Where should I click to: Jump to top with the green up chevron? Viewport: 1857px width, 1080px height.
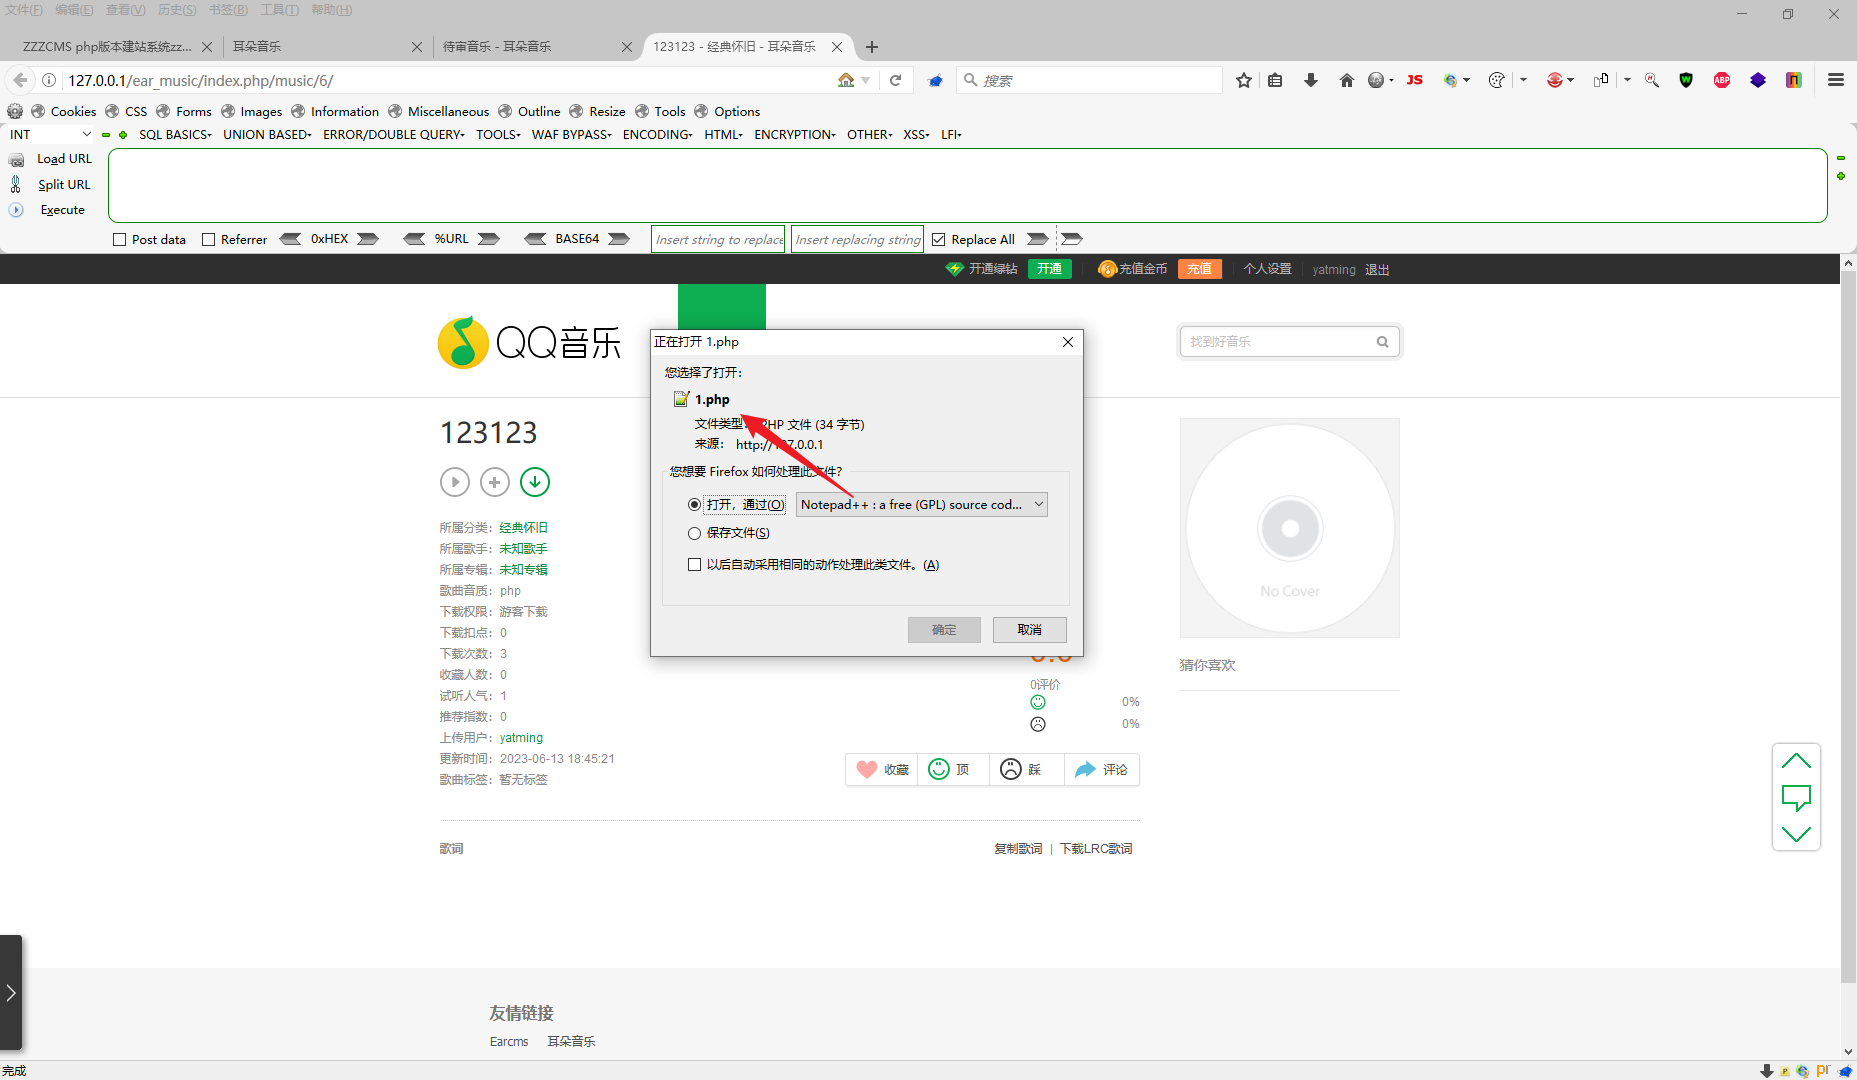[1796, 761]
